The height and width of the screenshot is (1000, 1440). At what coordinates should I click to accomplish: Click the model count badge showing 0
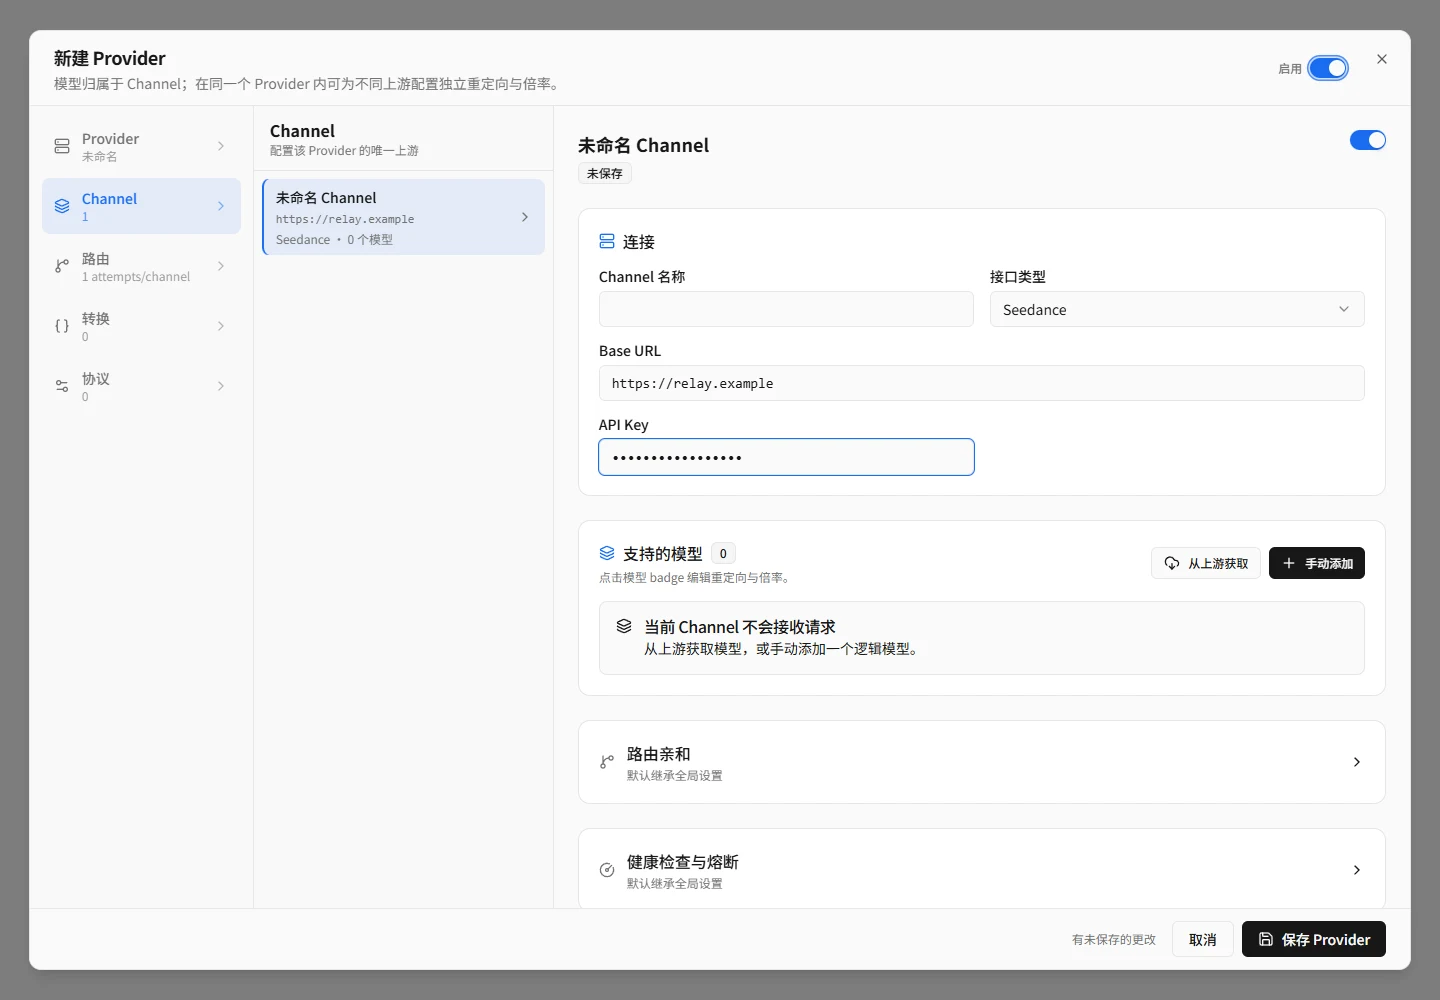coord(723,553)
